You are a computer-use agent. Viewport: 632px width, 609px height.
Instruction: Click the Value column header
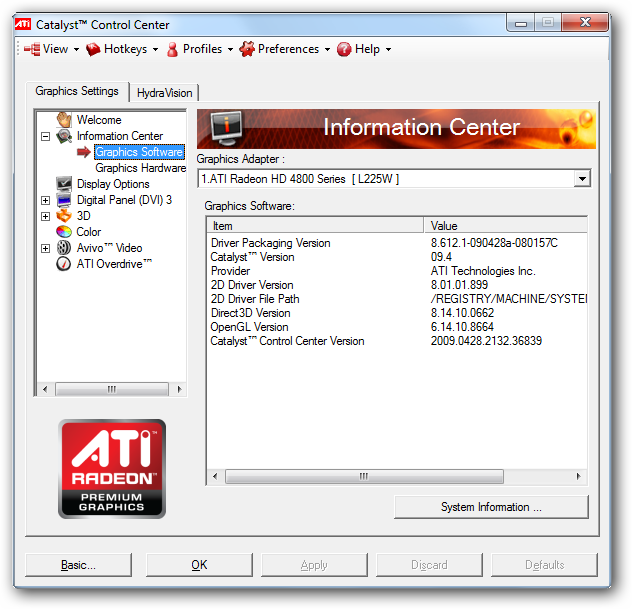point(506,225)
